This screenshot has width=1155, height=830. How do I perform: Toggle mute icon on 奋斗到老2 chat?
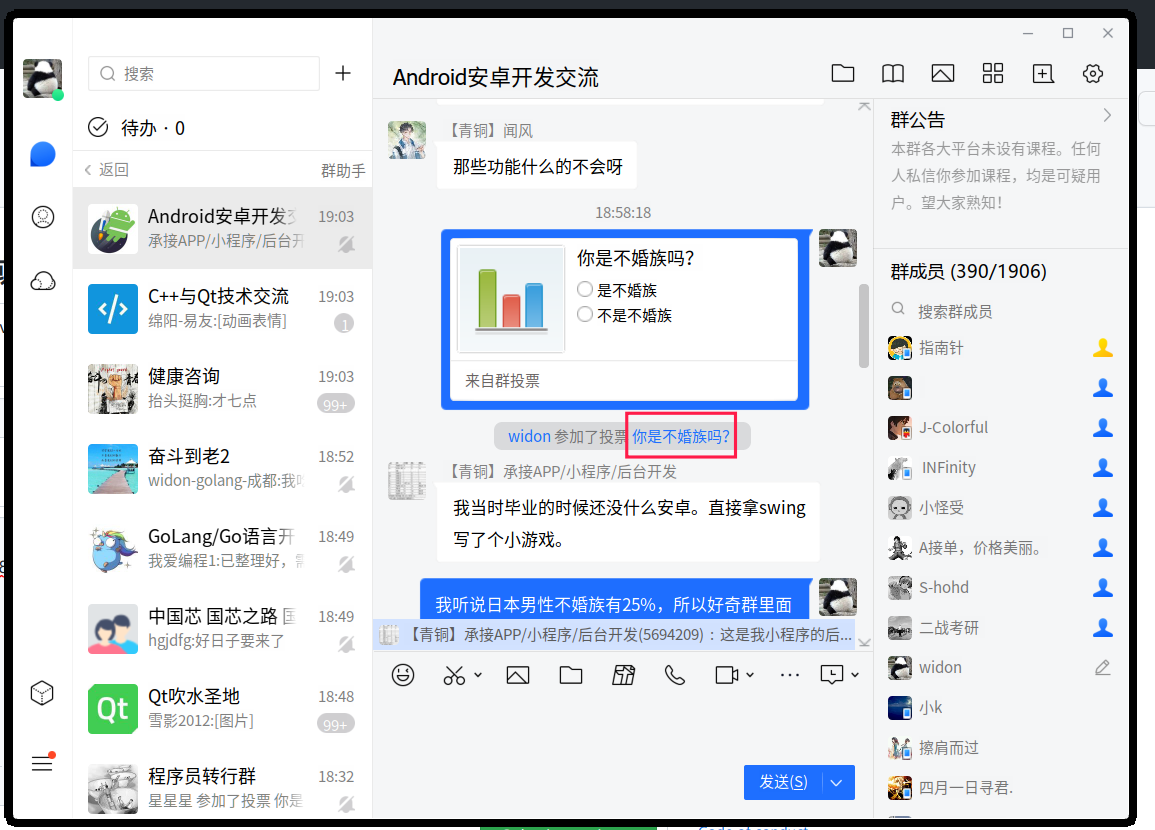tap(346, 484)
